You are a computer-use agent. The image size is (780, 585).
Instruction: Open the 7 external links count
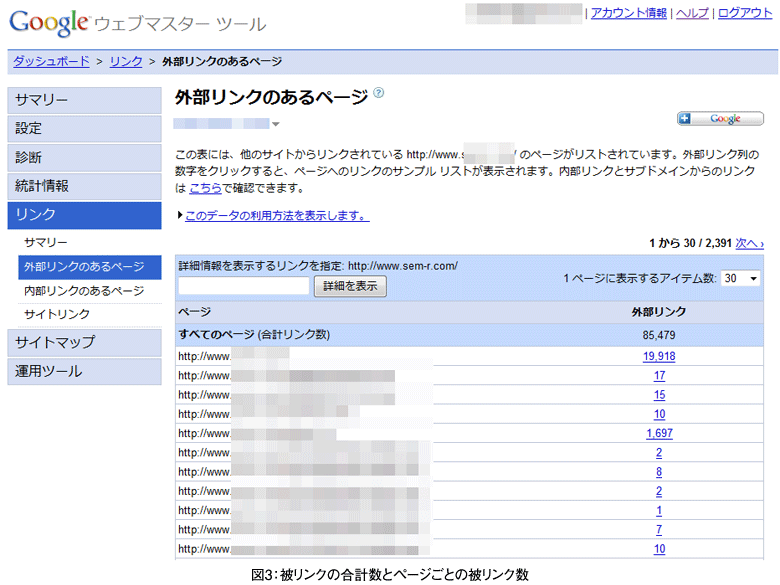click(x=659, y=530)
